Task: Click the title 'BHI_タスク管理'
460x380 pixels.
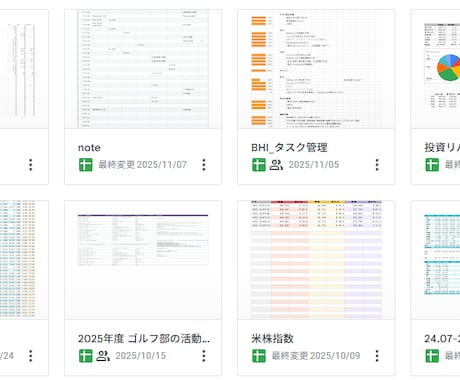Action: (289, 148)
